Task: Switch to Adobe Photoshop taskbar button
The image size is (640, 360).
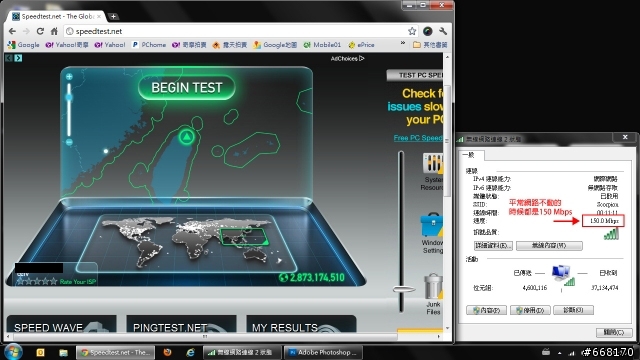Action: click(322, 352)
